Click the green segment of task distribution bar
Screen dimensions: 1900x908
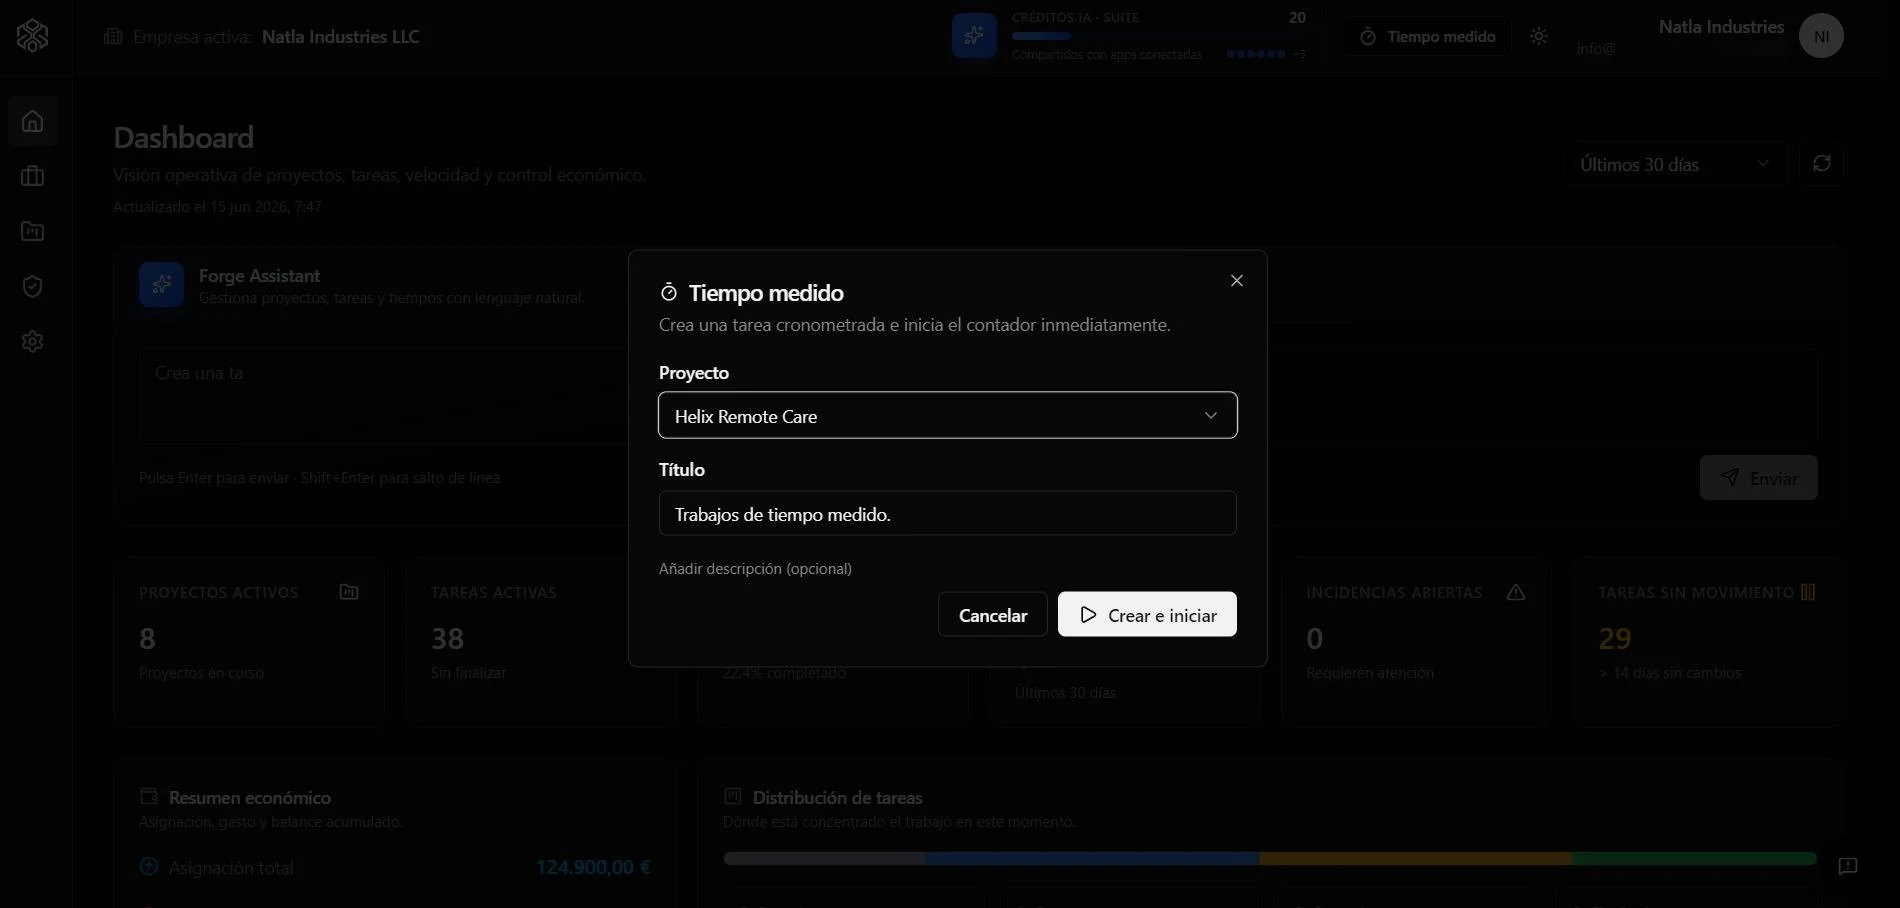pyautogui.click(x=1694, y=858)
